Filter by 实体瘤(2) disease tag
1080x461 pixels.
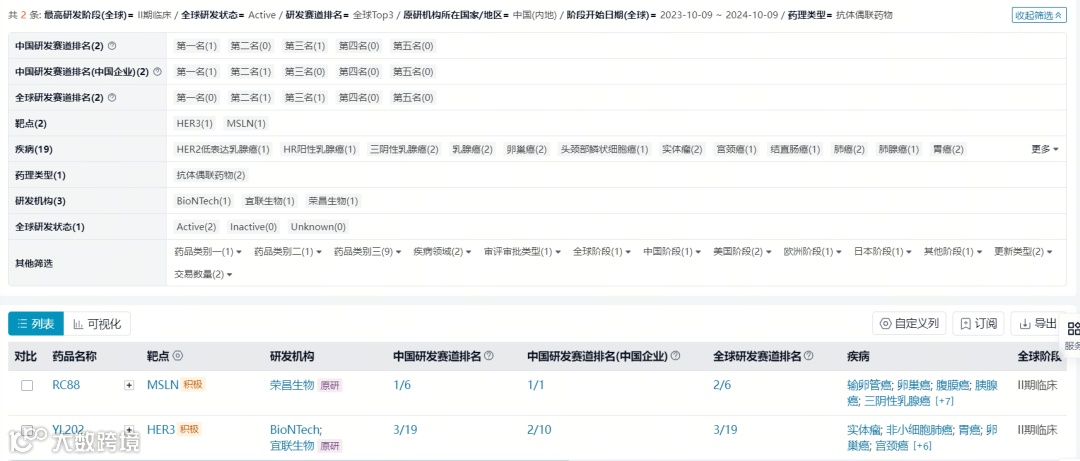683,149
